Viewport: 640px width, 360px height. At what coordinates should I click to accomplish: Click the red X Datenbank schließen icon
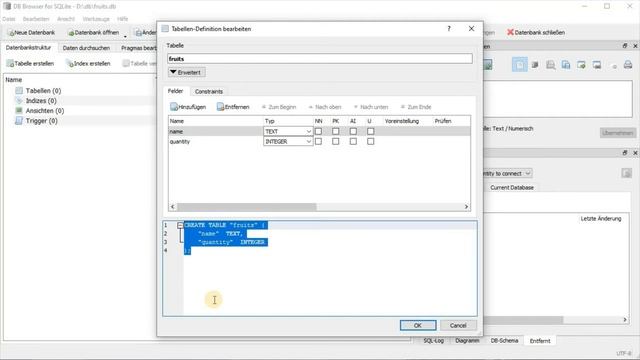pos(510,32)
